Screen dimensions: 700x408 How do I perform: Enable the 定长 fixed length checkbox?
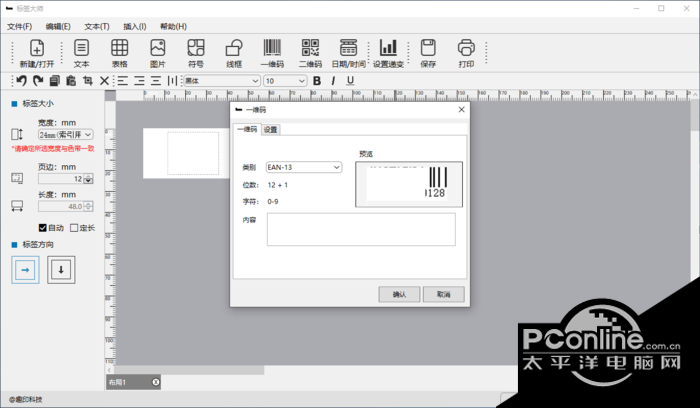(x=74, y=228)
